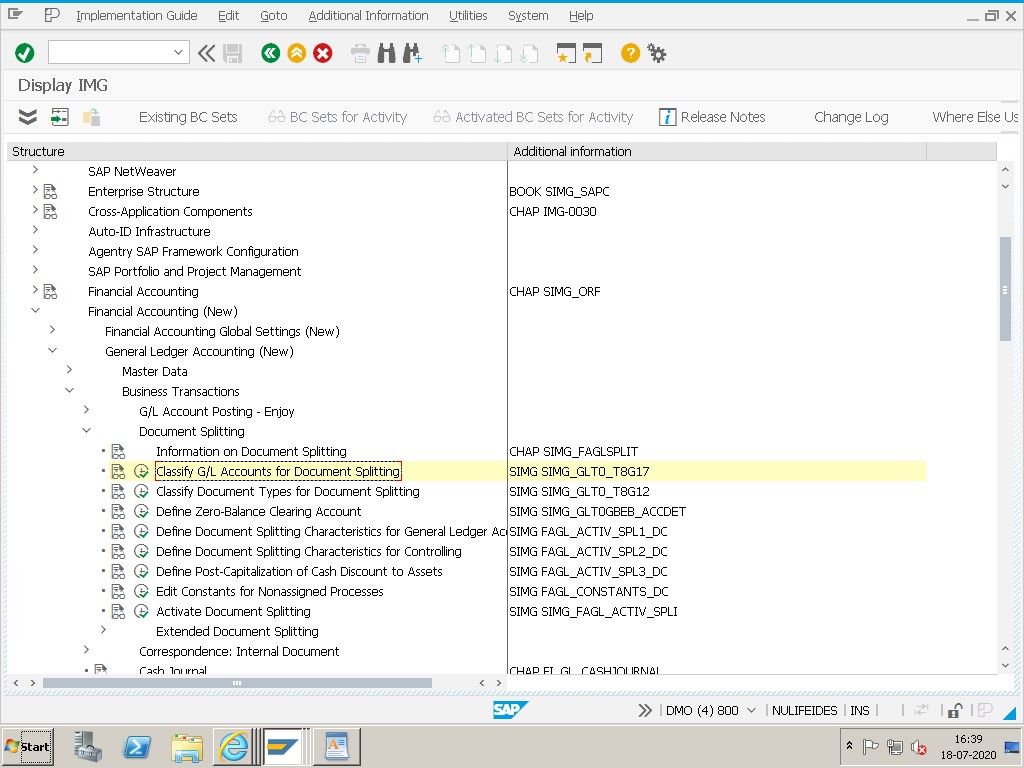Click the Find binoculars icon
The image size is (1024, 768).
tap(387, 54)
